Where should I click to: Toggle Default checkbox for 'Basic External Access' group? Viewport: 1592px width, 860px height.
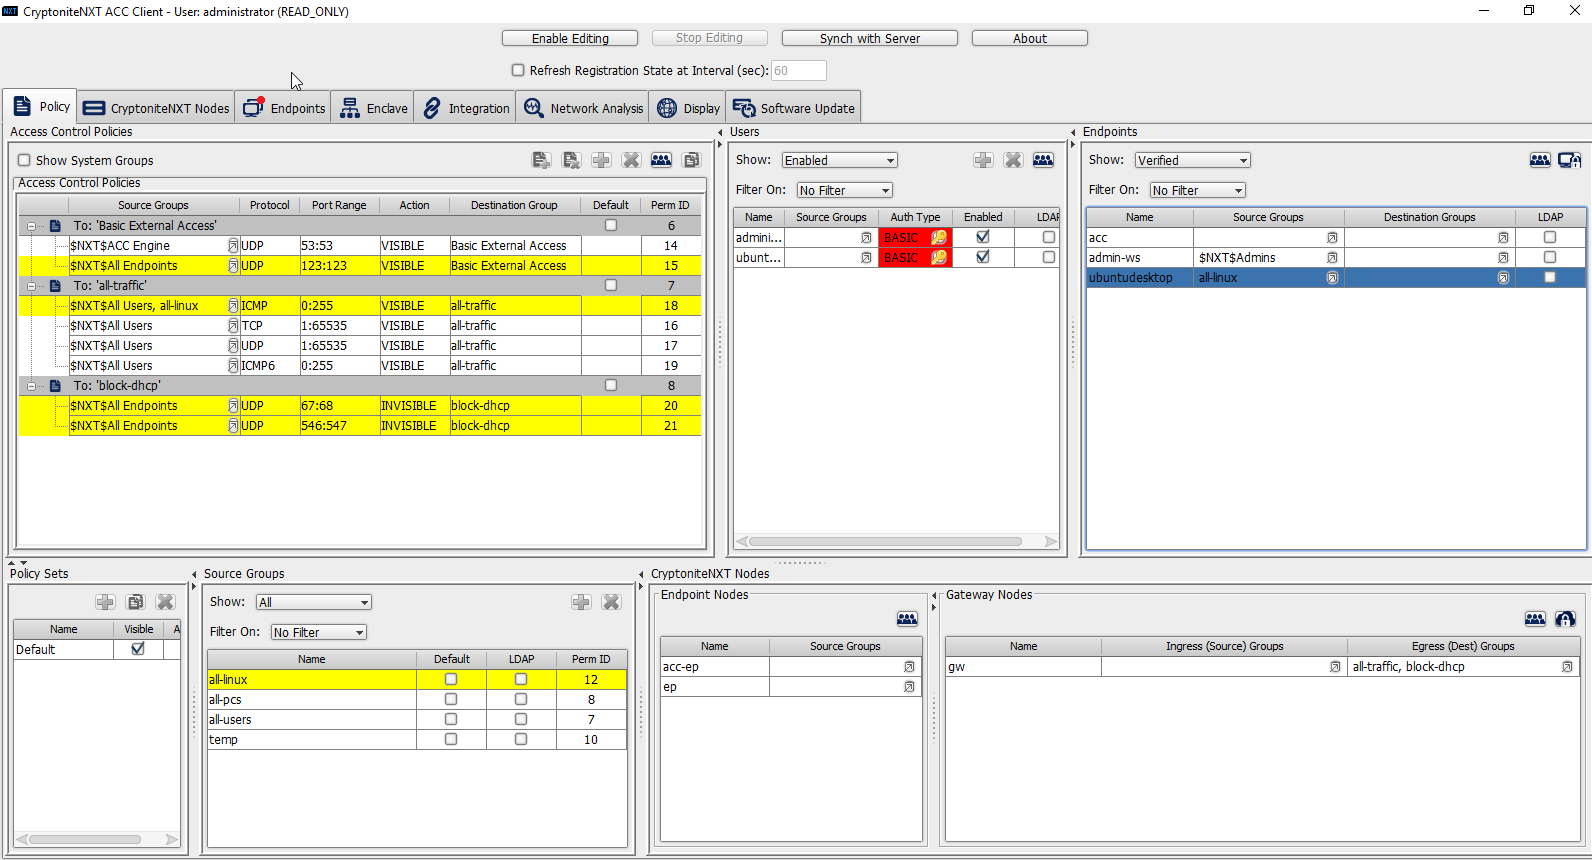tap(611, 226)
